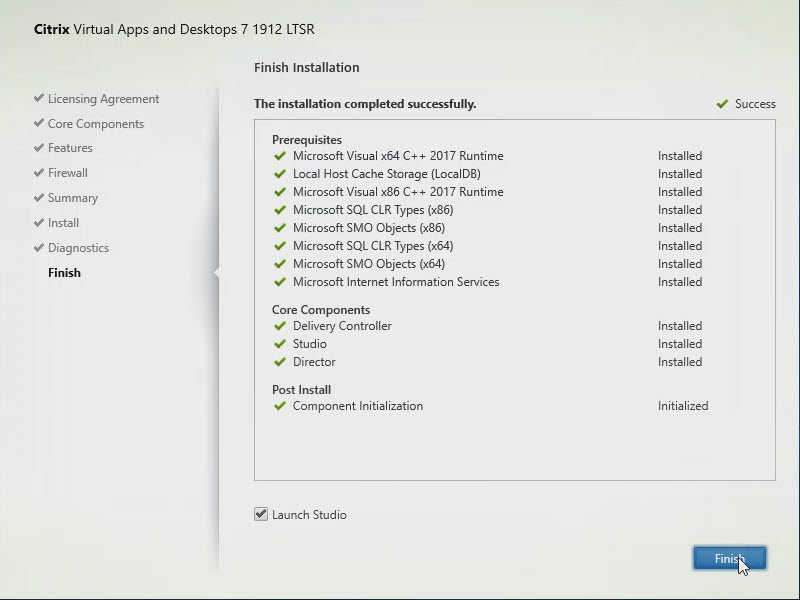Image resolution: width=800 pixels, height=600 pixels.
Task: Click the 'Launch Studio' label text
Action: [x=309, y=515]
